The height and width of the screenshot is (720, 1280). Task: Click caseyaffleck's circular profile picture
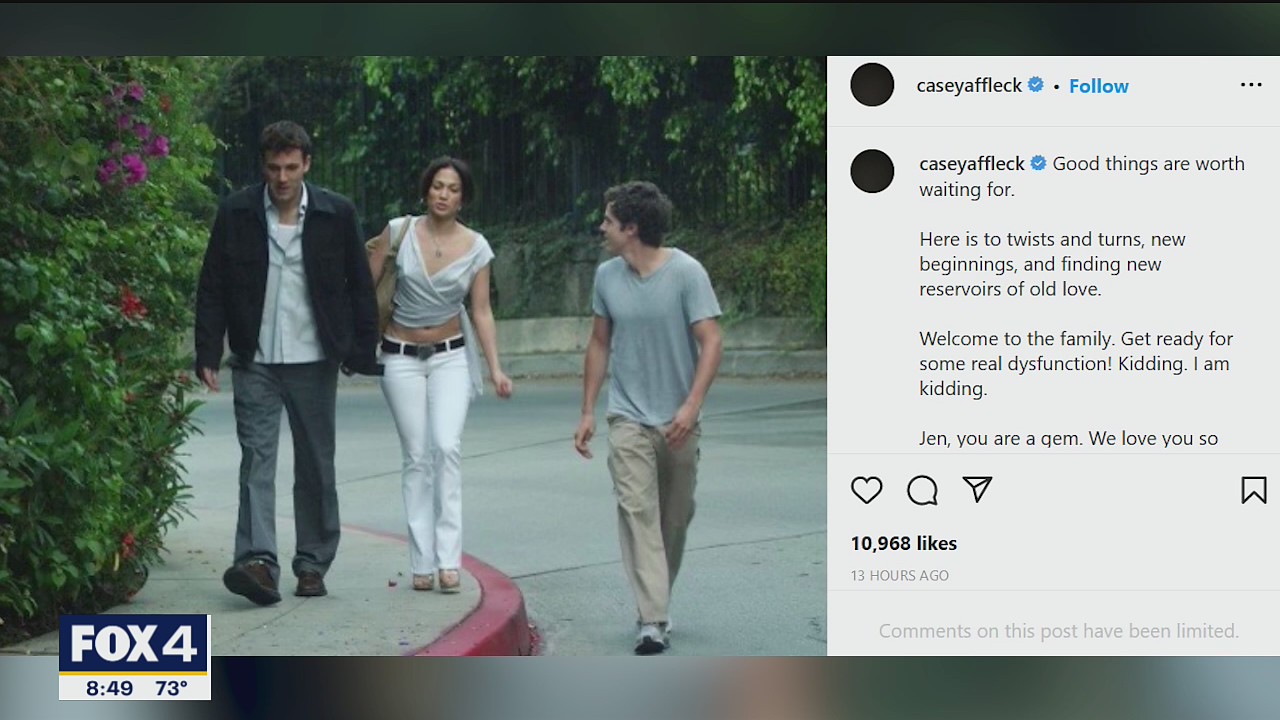872,85
